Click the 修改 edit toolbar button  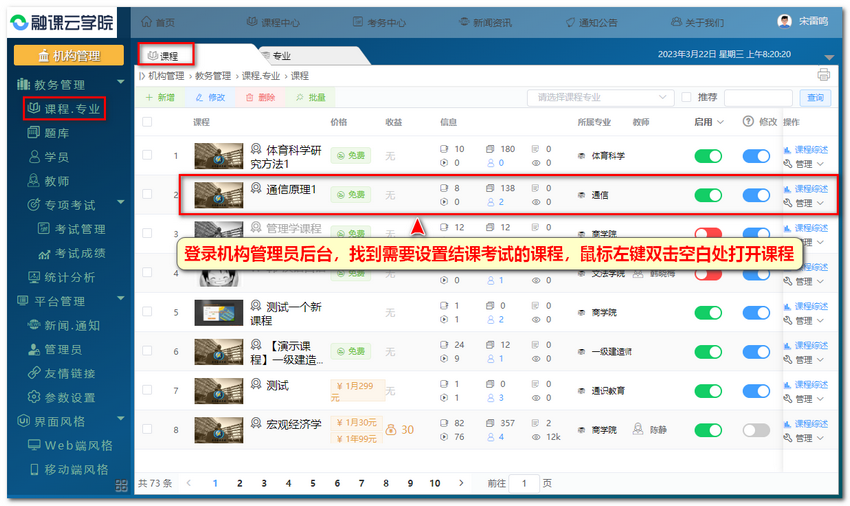pyautogui.click(x=210, y=97)
